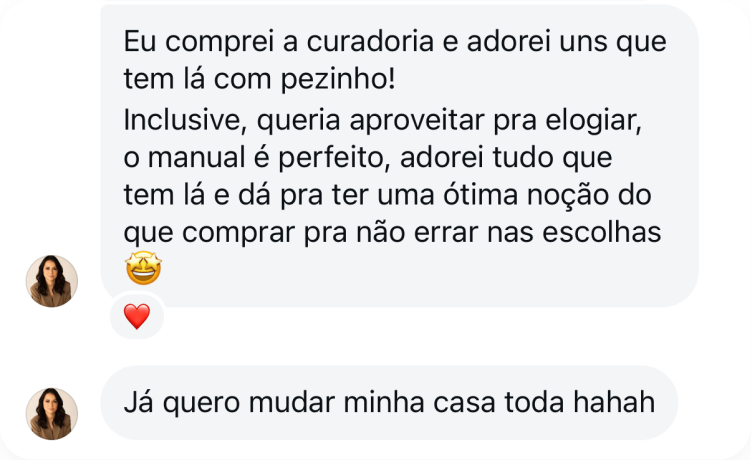Viewport: 751px width, 460px height.
Task: Click the line "que comprar pra não errar"
Action: click(x=393, y=232)
